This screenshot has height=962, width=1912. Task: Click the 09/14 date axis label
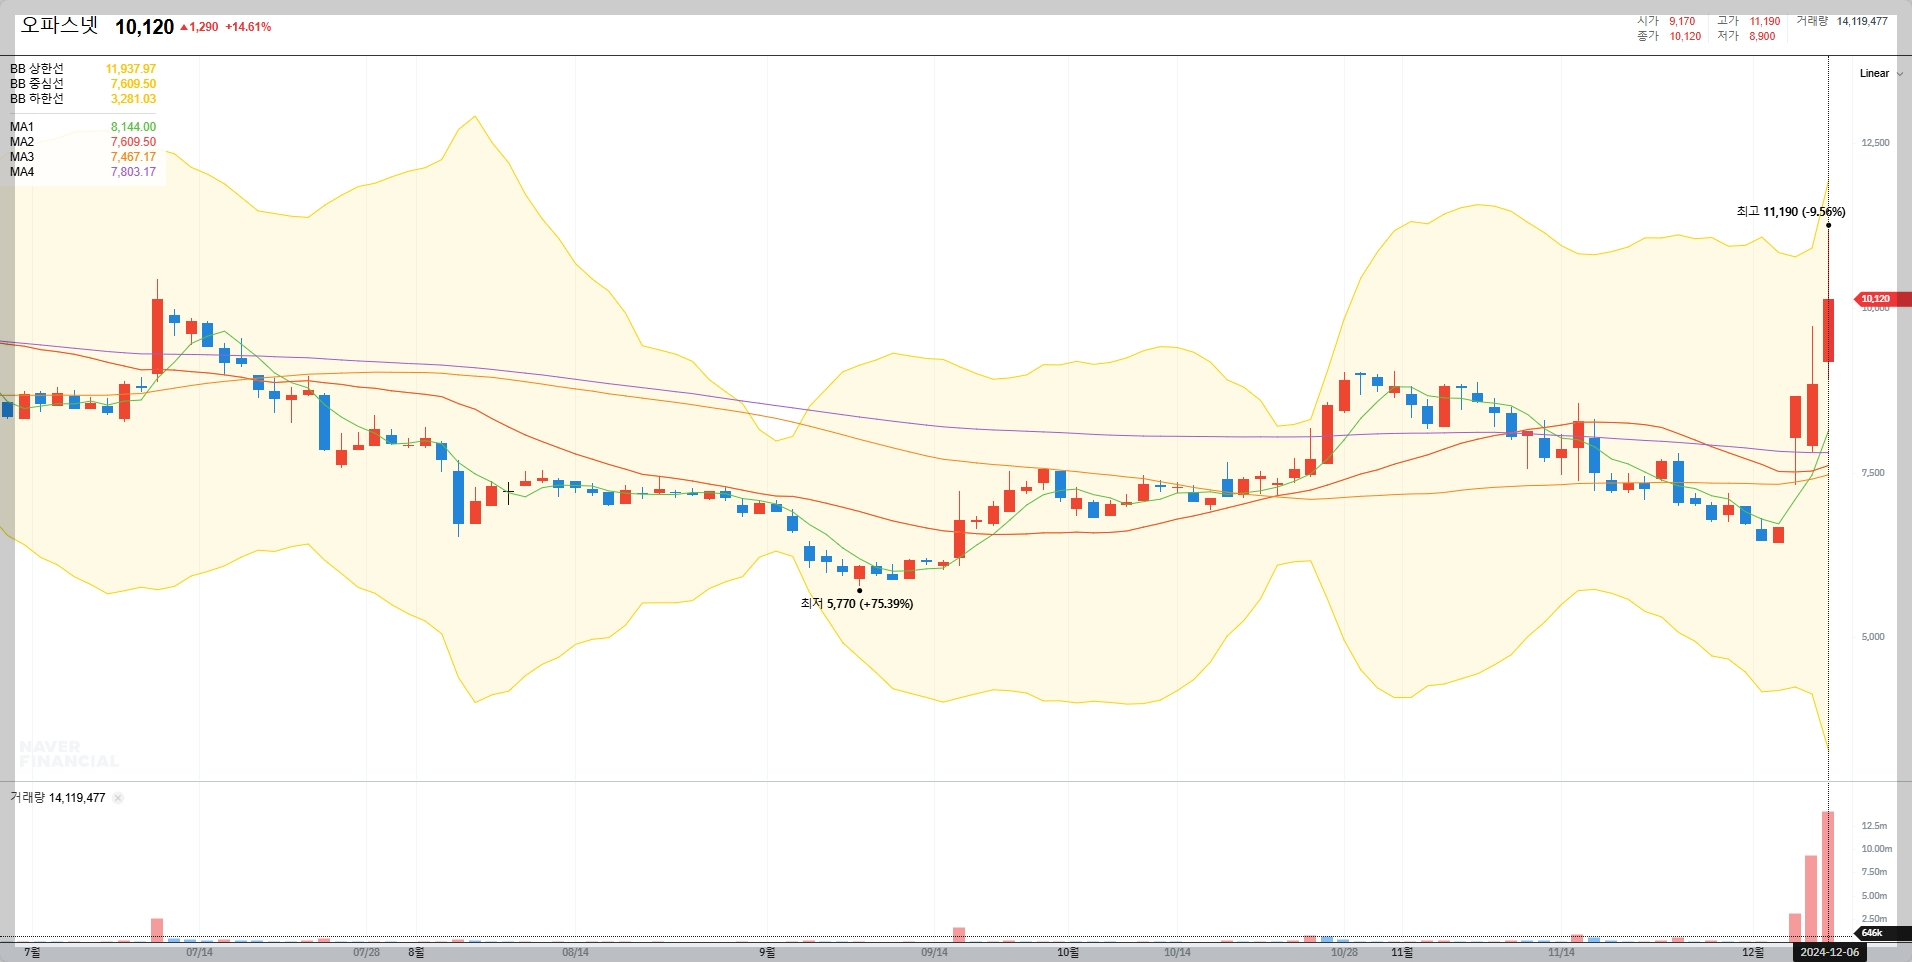[x=934, y=952]
